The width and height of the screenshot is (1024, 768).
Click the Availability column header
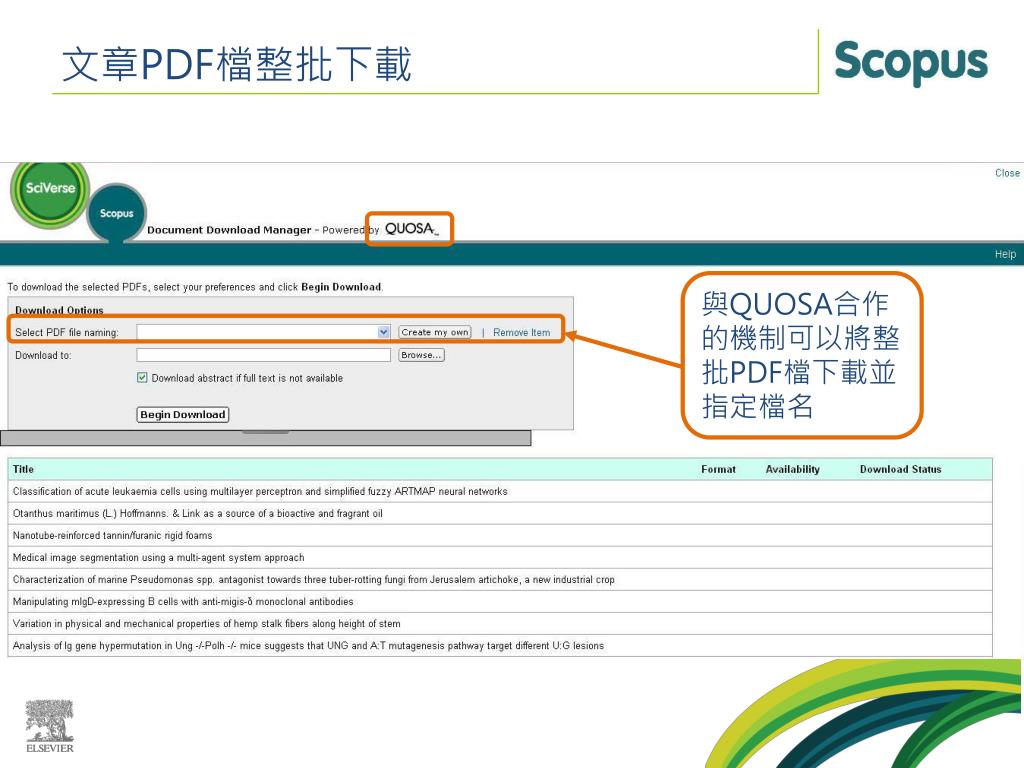point(792,469)
